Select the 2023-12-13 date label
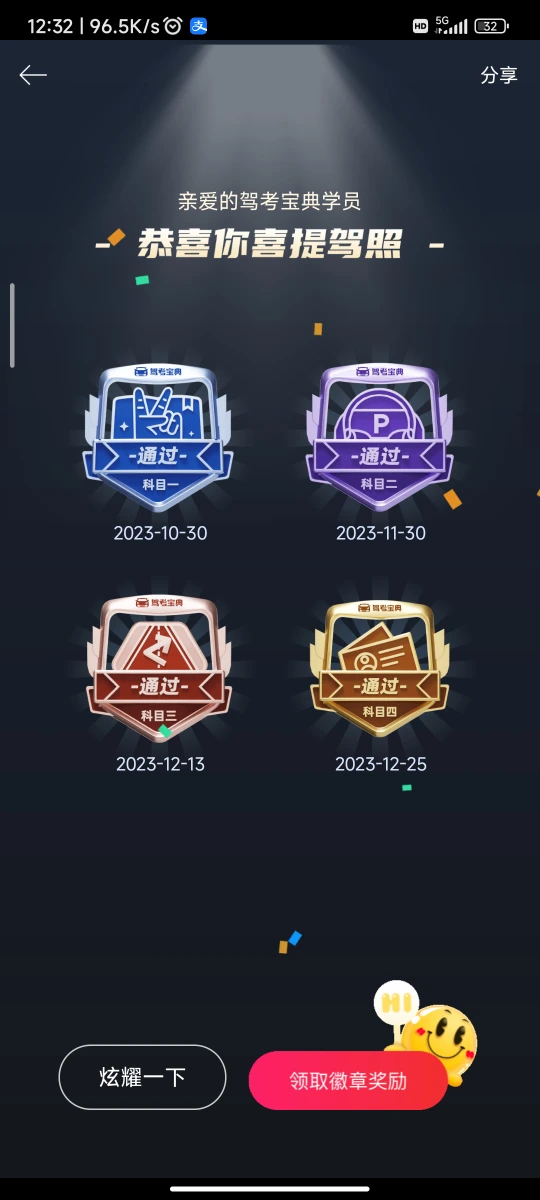The height and width of the screenshot is (1200, 540). pyautogui.click(x=160, y=764)
